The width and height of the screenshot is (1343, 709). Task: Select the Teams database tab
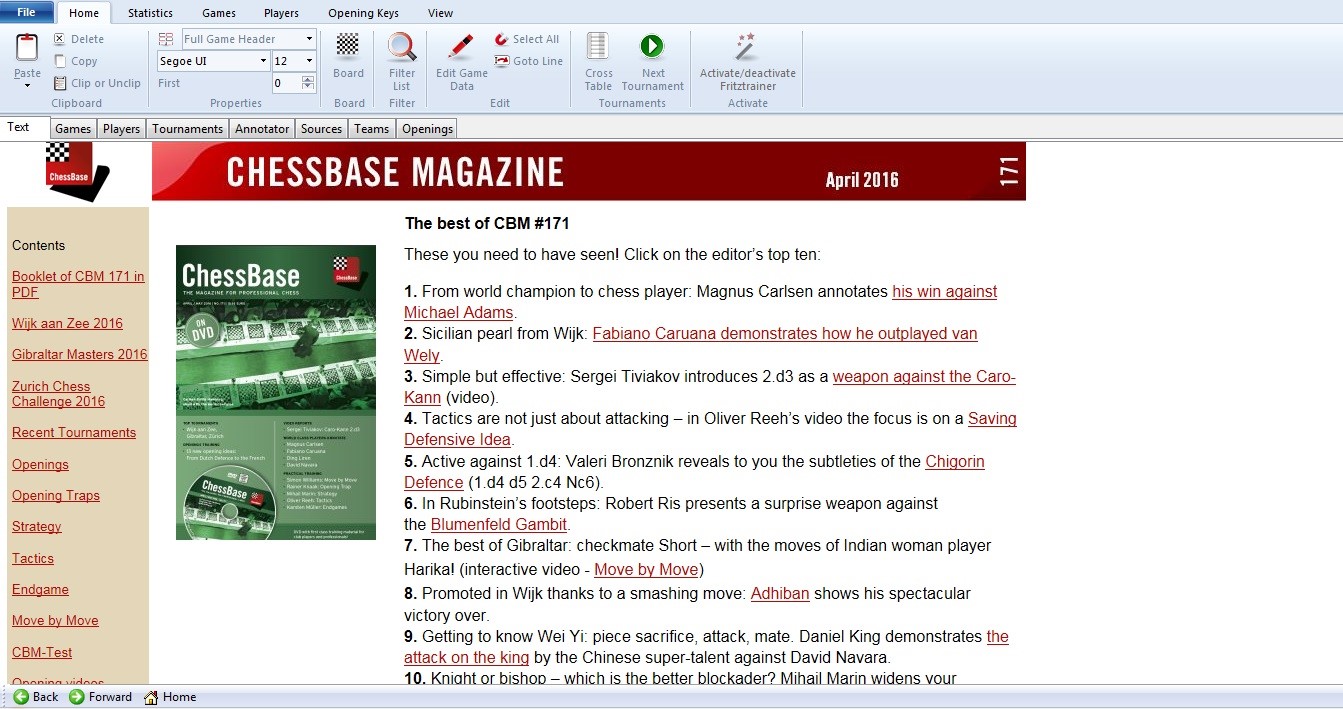pyautogui.click(x=372, y=129)
